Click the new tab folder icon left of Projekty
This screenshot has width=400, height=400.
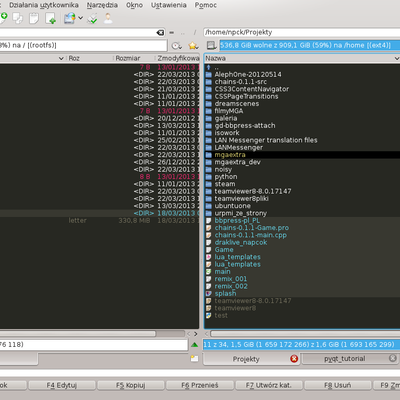pyautogui.click(x=194, y=359)
